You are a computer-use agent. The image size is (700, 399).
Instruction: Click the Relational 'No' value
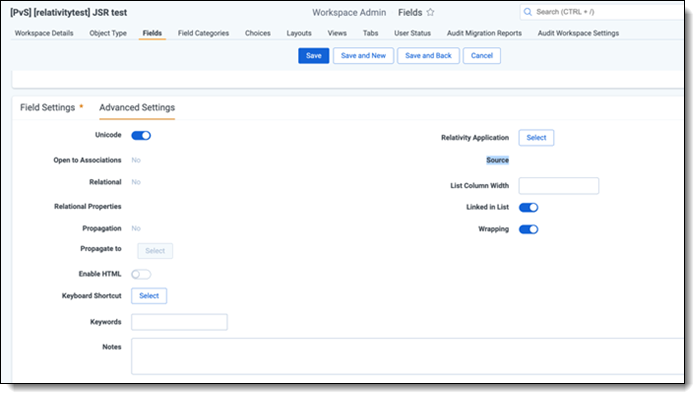(x=136, y=182)
